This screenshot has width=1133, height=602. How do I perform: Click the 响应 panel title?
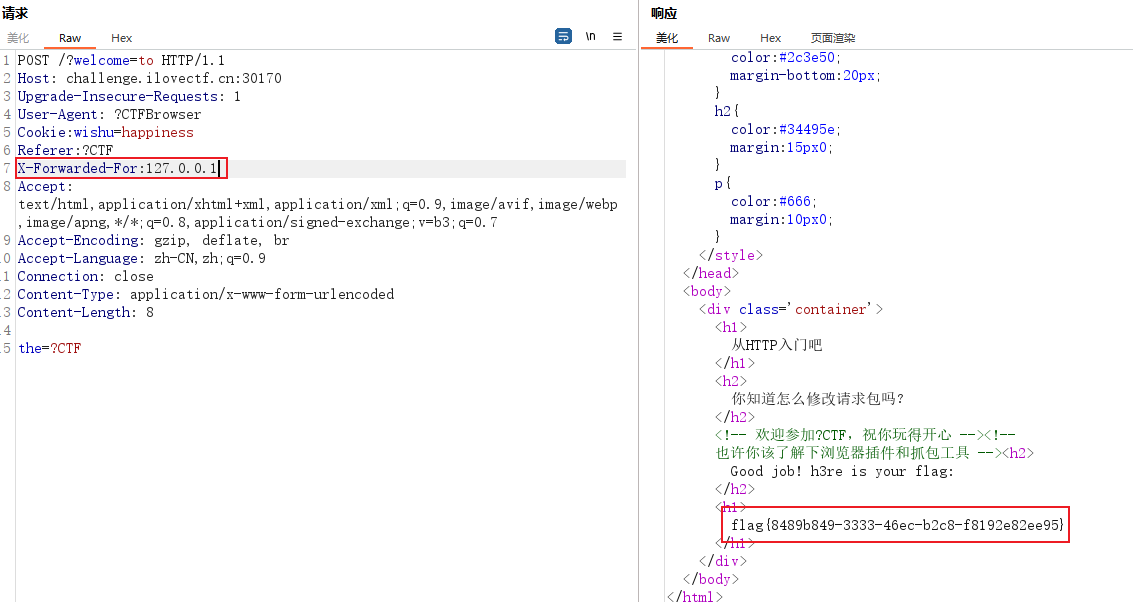point(663,13)
